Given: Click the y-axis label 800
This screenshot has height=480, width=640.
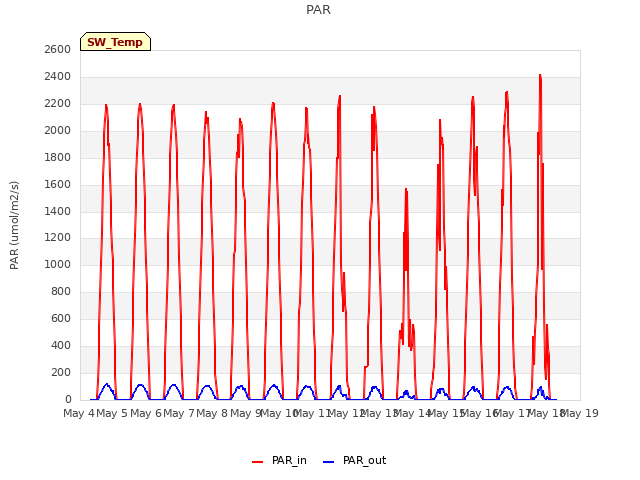Looking at the screenshot, I should [x=61, y=291].
